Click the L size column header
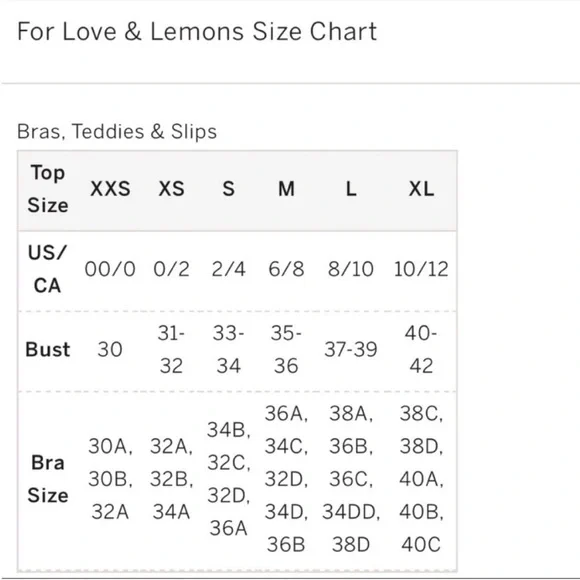 pos(351,189)
